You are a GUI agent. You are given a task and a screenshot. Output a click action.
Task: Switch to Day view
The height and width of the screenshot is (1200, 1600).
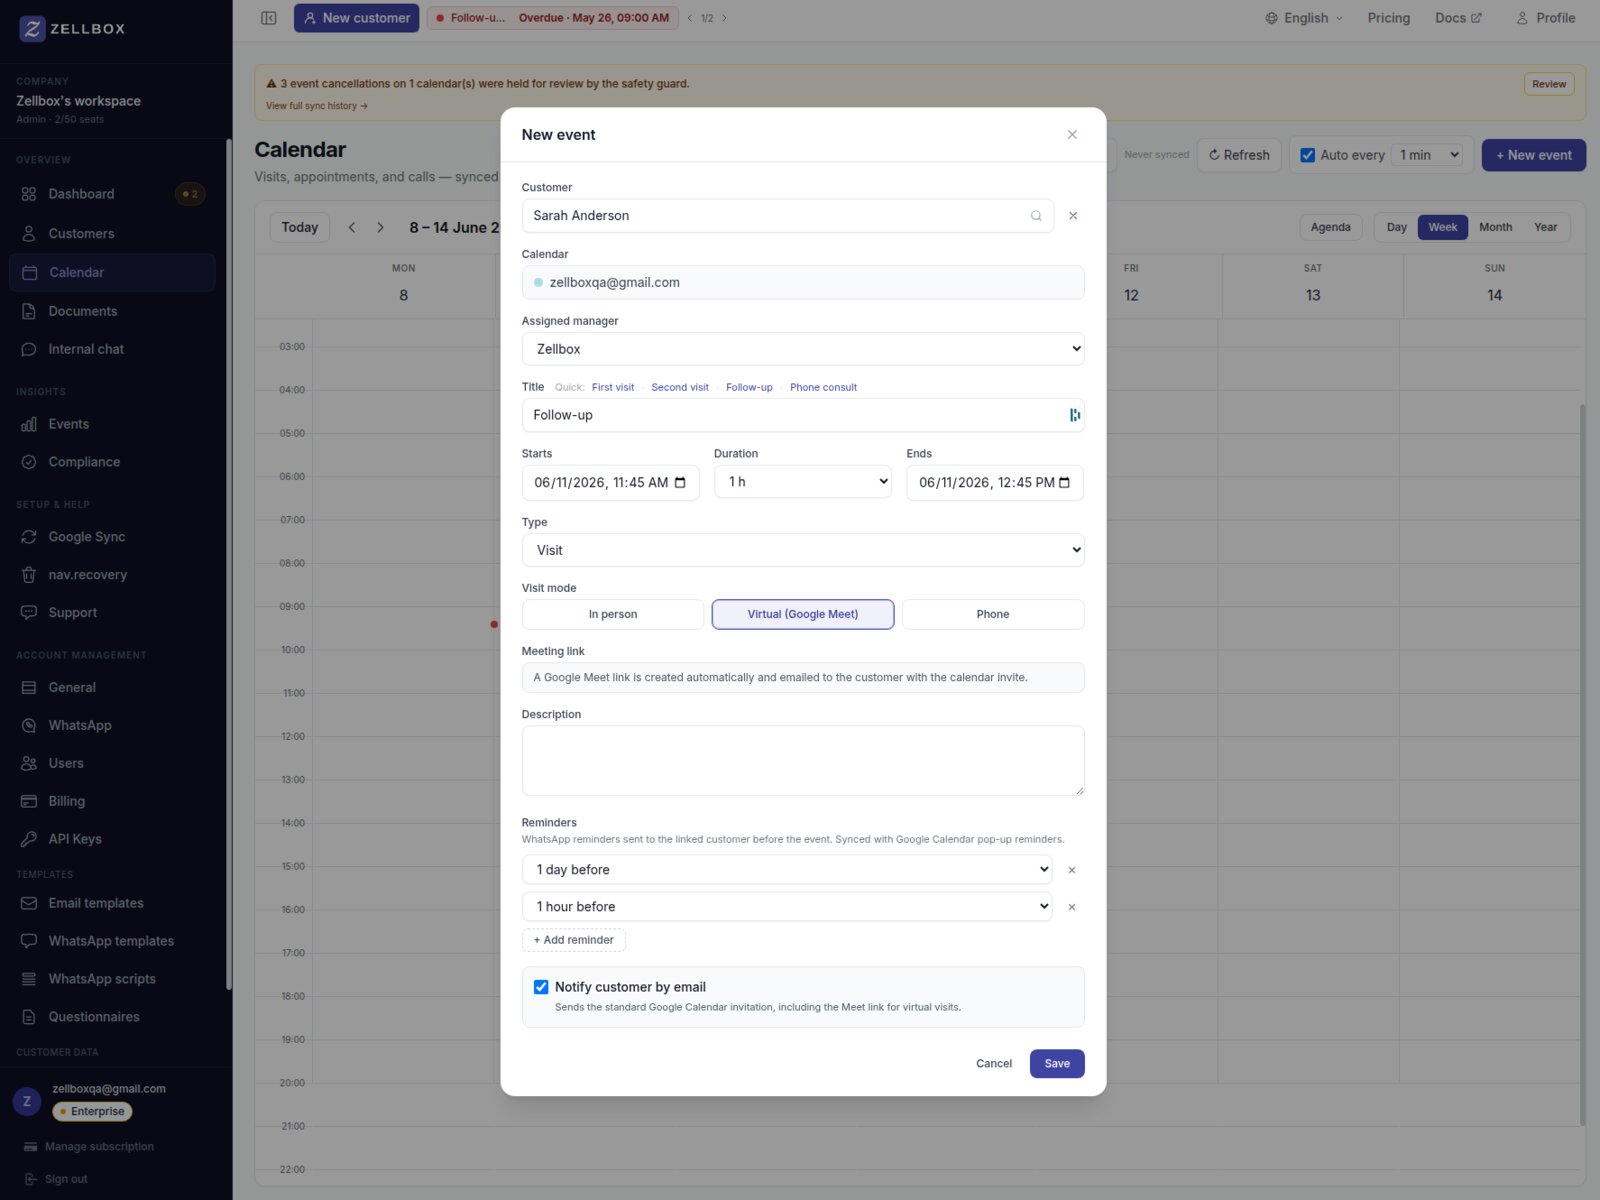tap(1397, 227)
